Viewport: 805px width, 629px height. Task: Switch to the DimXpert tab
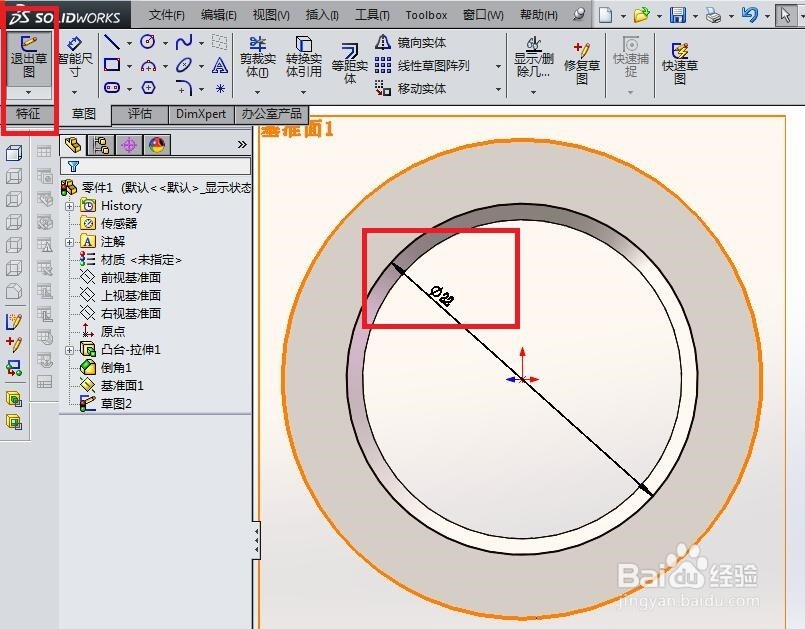point(201,113)
